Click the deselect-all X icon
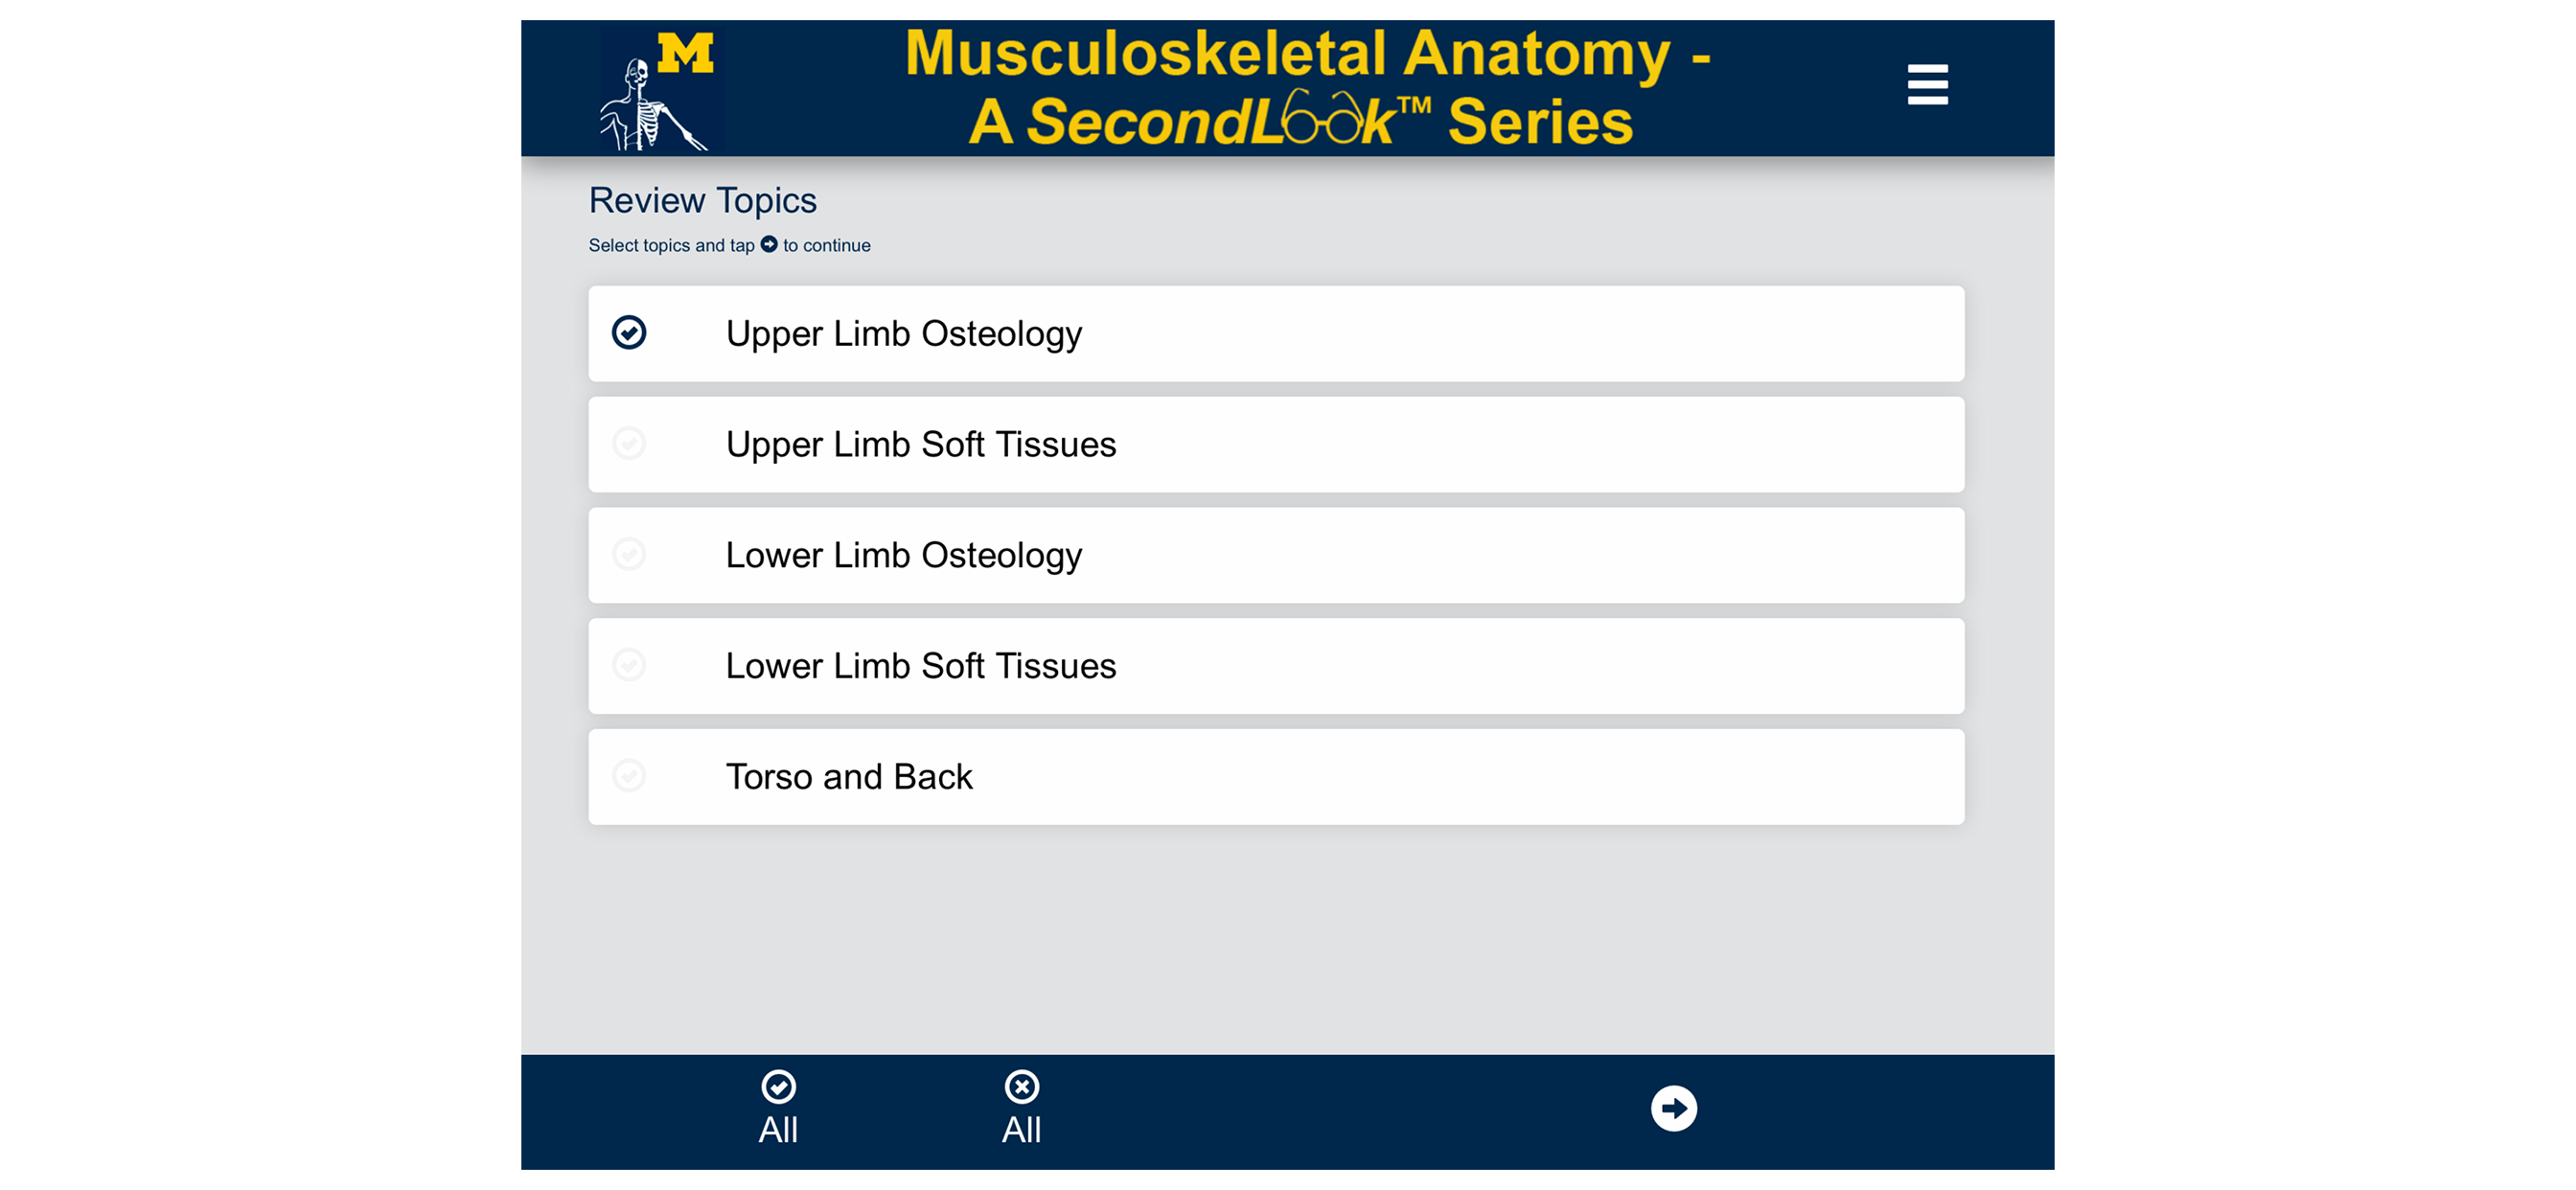This screenshot has height=1190, width=2576. click(1021, 1086)
